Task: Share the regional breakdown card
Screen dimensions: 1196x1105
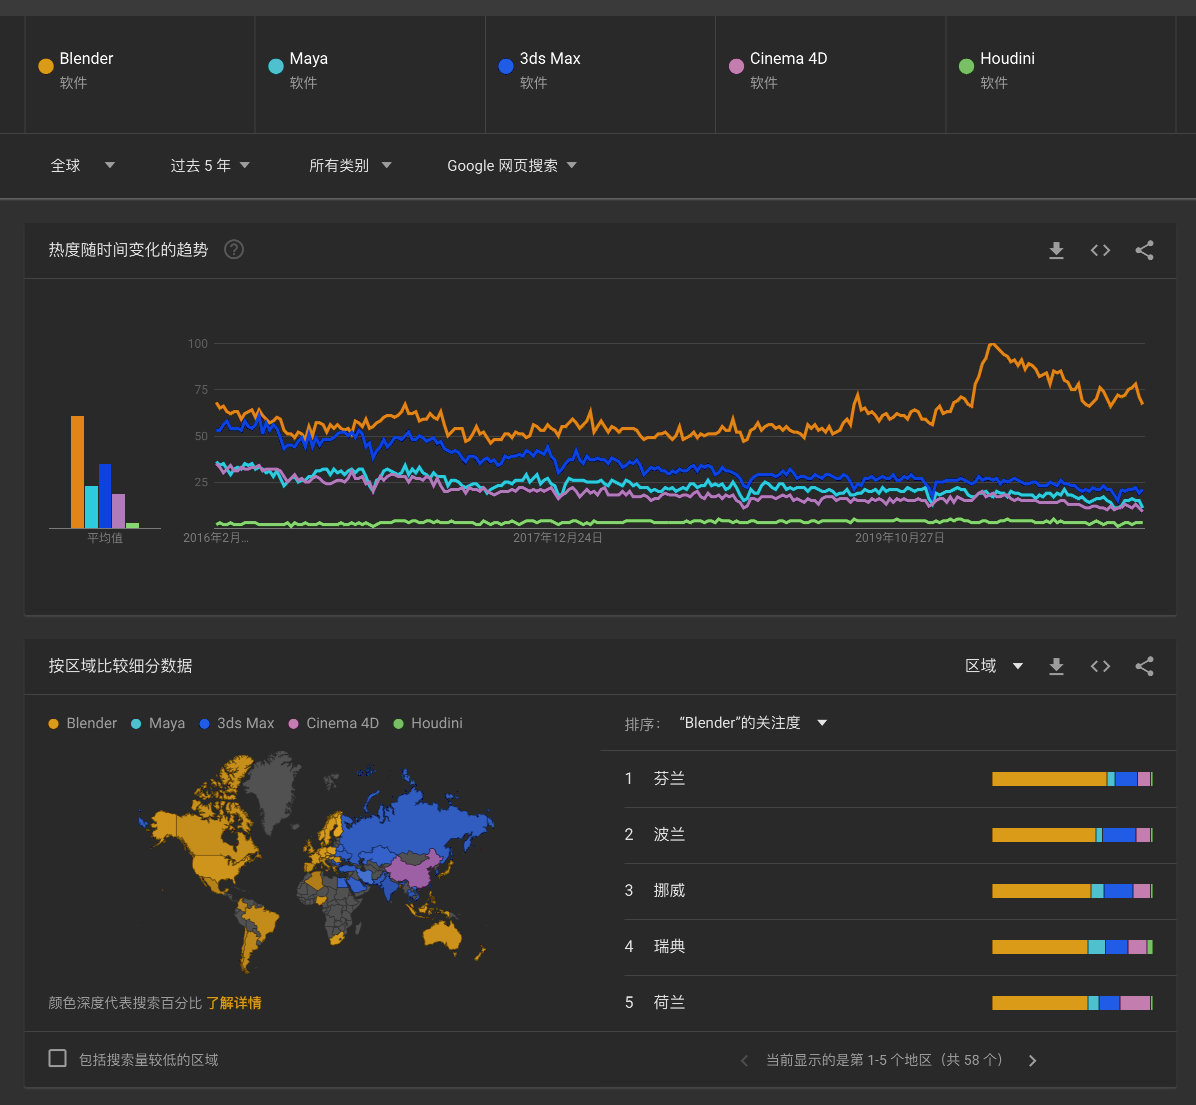Action: [1144, 666]
